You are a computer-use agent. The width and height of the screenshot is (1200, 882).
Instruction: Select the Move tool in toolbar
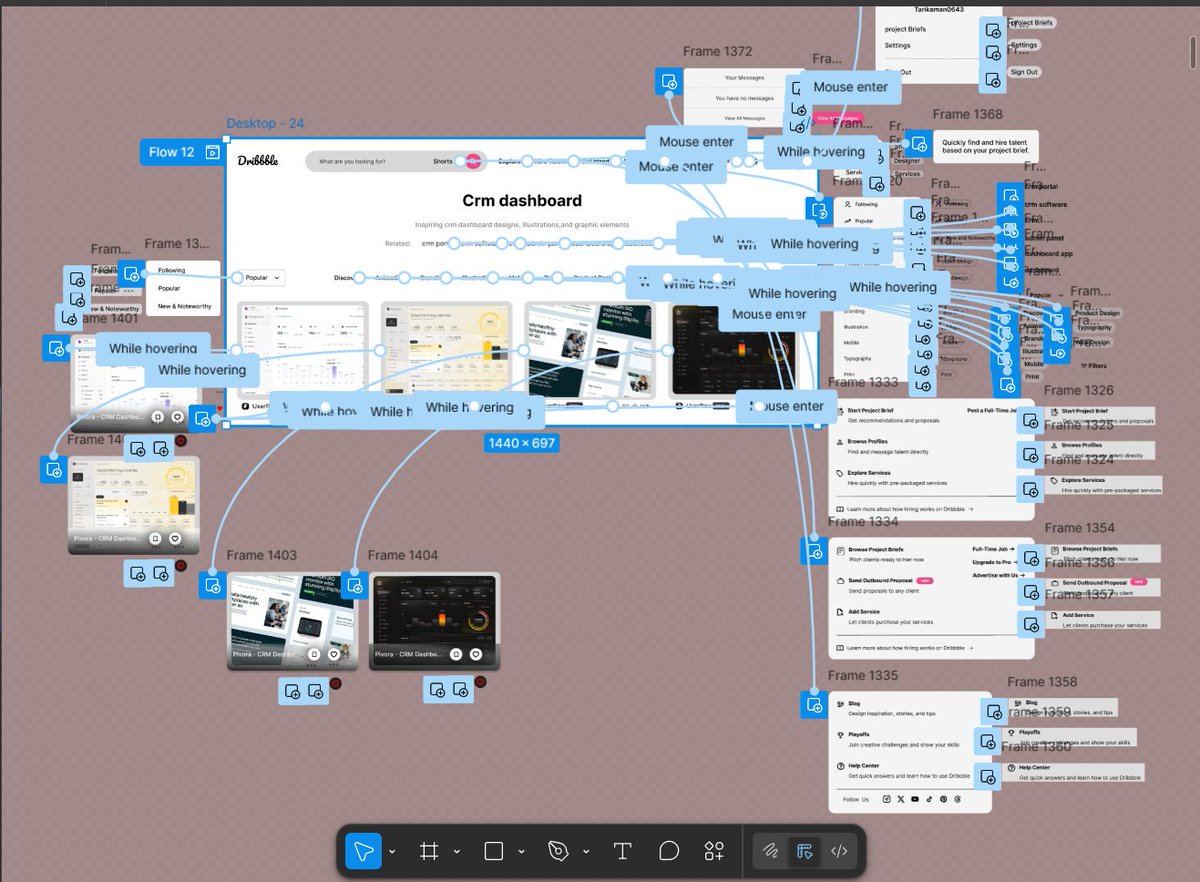pos(364,851)
